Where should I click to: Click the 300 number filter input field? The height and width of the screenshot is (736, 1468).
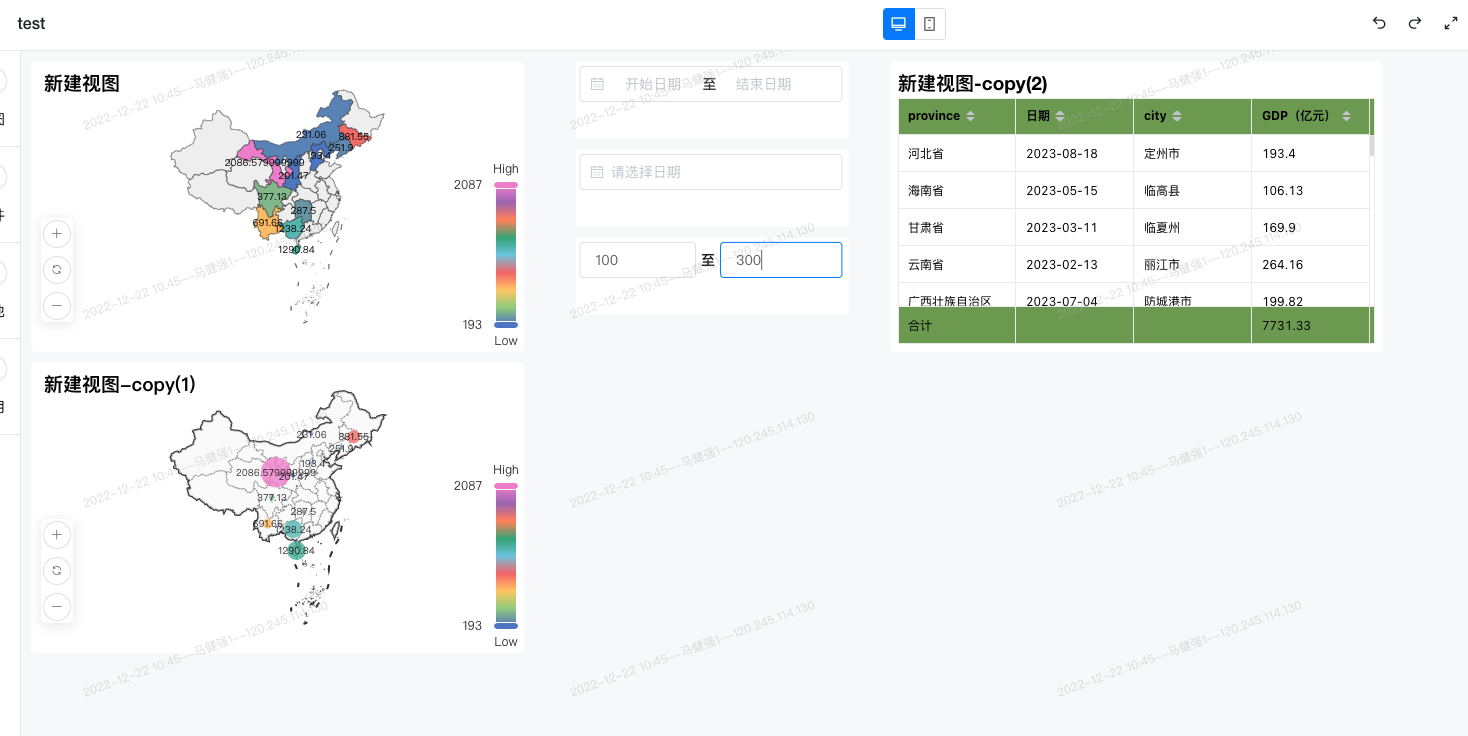tap(781, 259)
